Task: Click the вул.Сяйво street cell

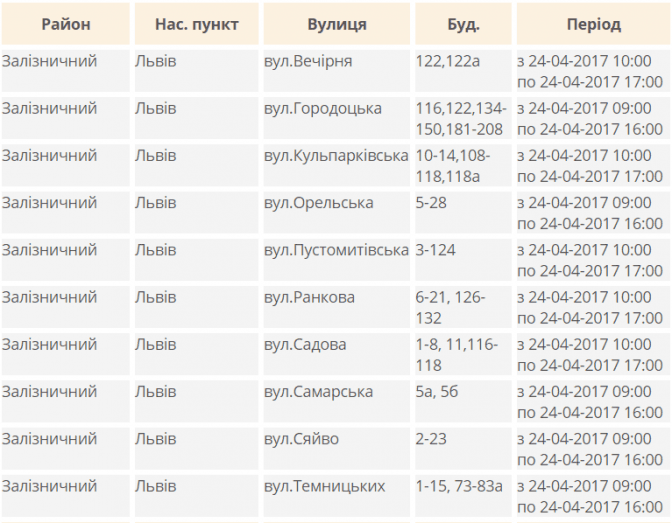Action: [x=301, y=439]
